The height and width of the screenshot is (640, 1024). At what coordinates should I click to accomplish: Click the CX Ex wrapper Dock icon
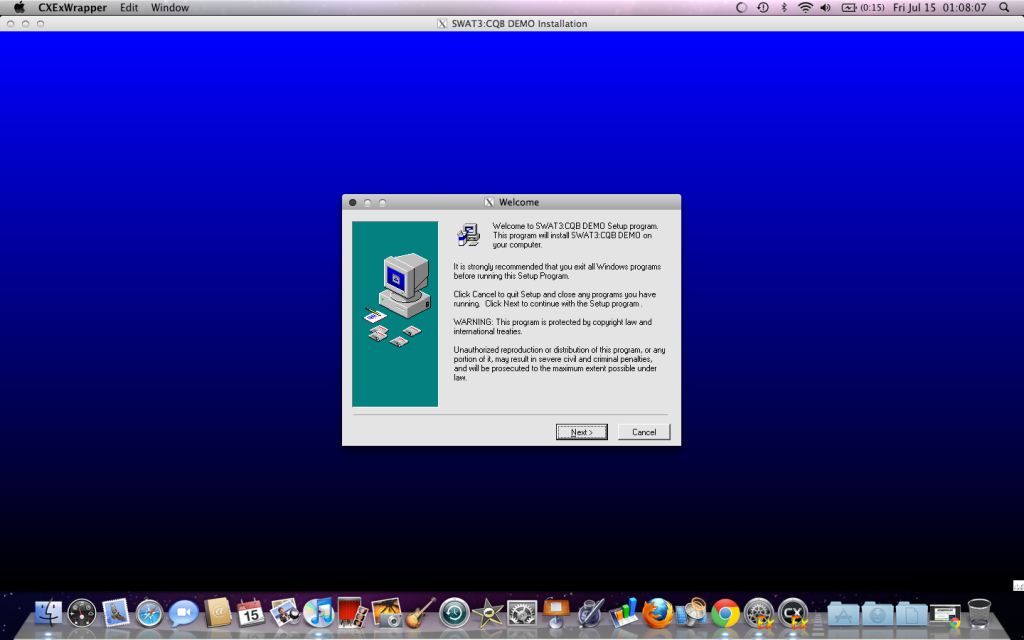793,614
